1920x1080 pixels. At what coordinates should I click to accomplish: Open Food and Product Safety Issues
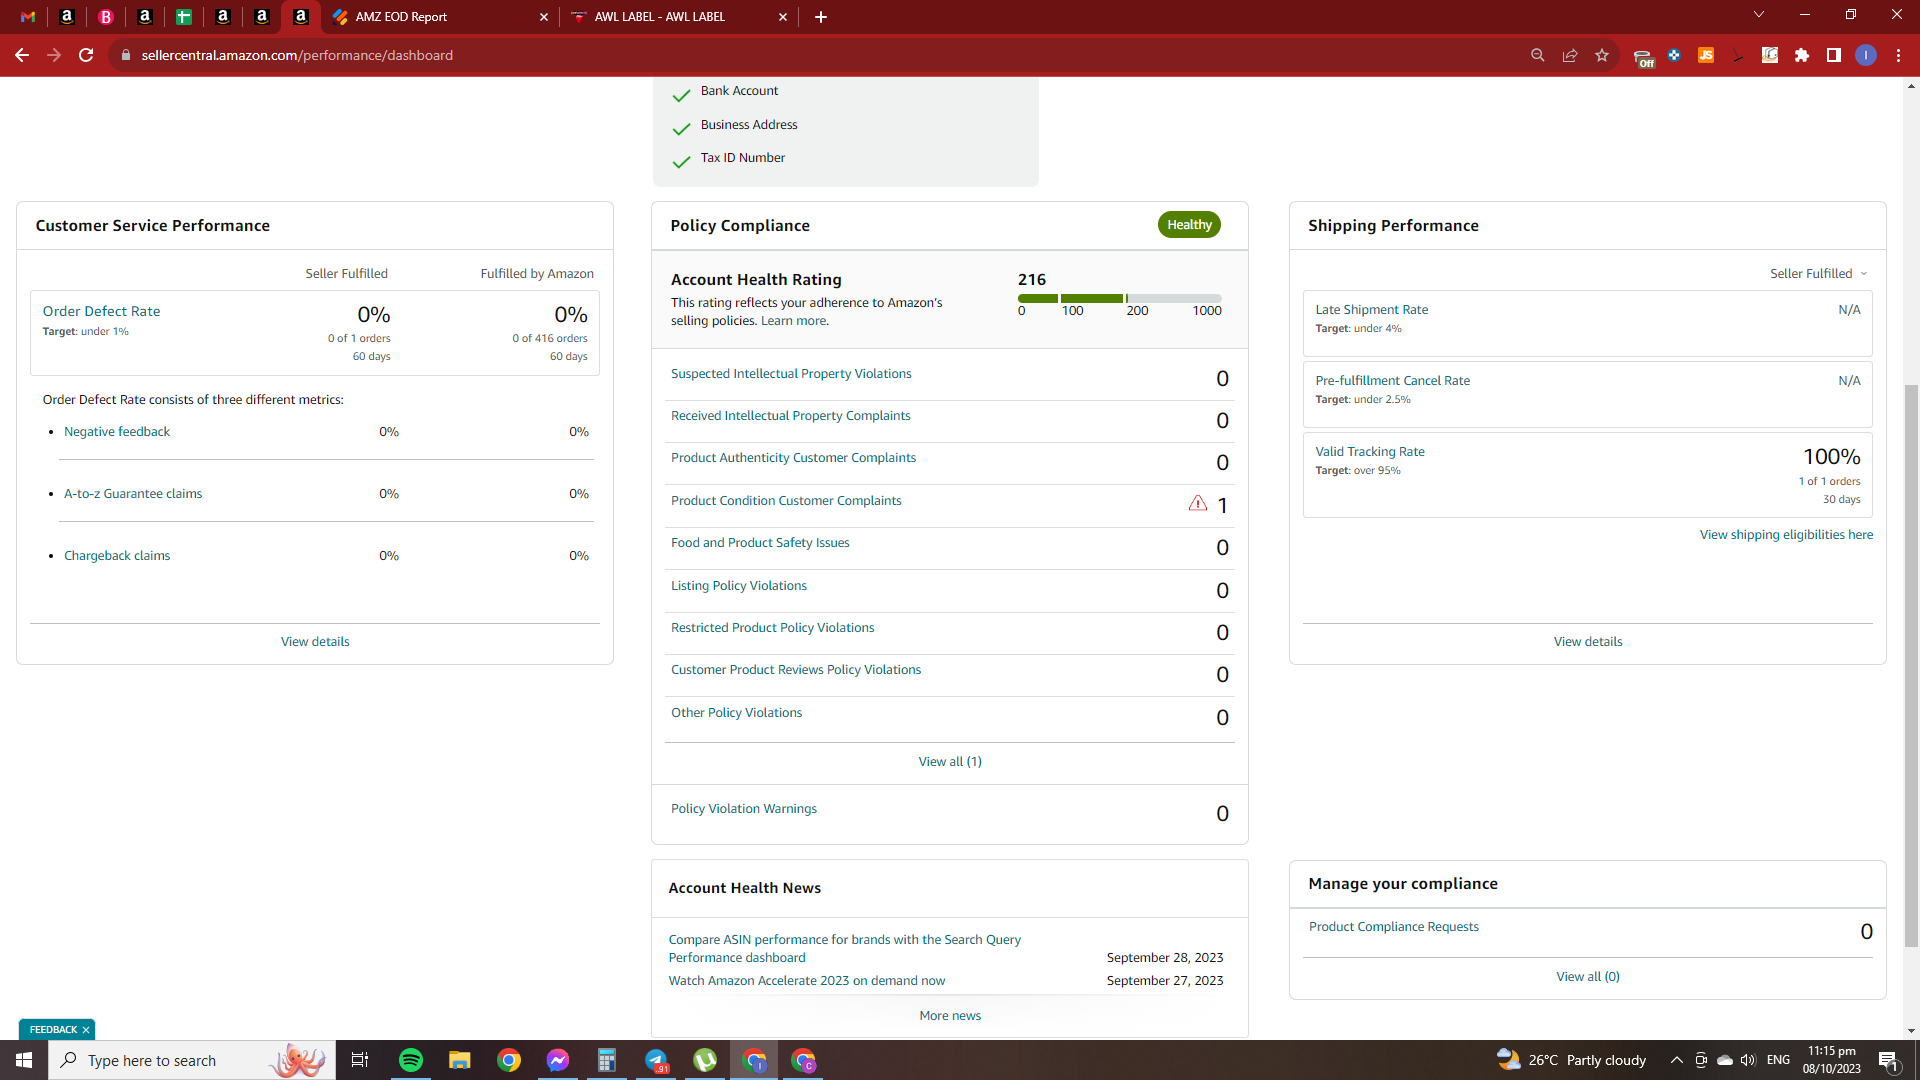point(760,542)
